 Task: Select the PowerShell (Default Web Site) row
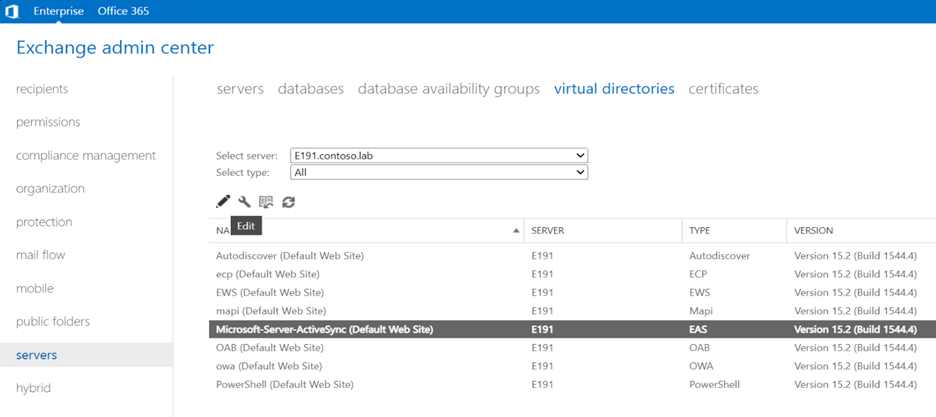point(572,385)
